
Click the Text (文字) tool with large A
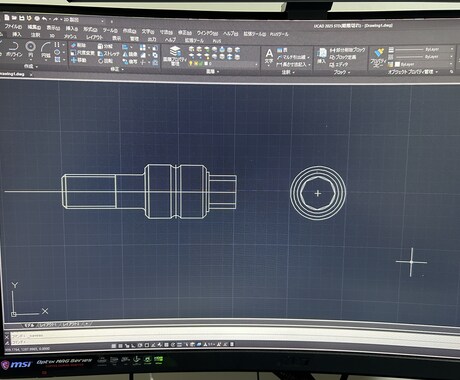click(x=269, y=56)
